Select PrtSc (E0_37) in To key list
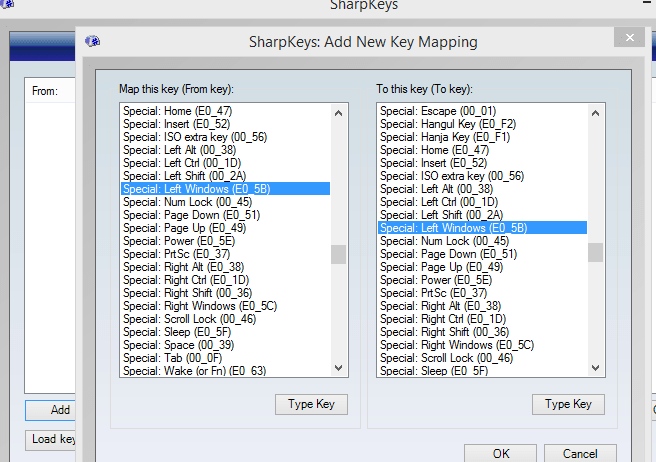 click(482, 293)
